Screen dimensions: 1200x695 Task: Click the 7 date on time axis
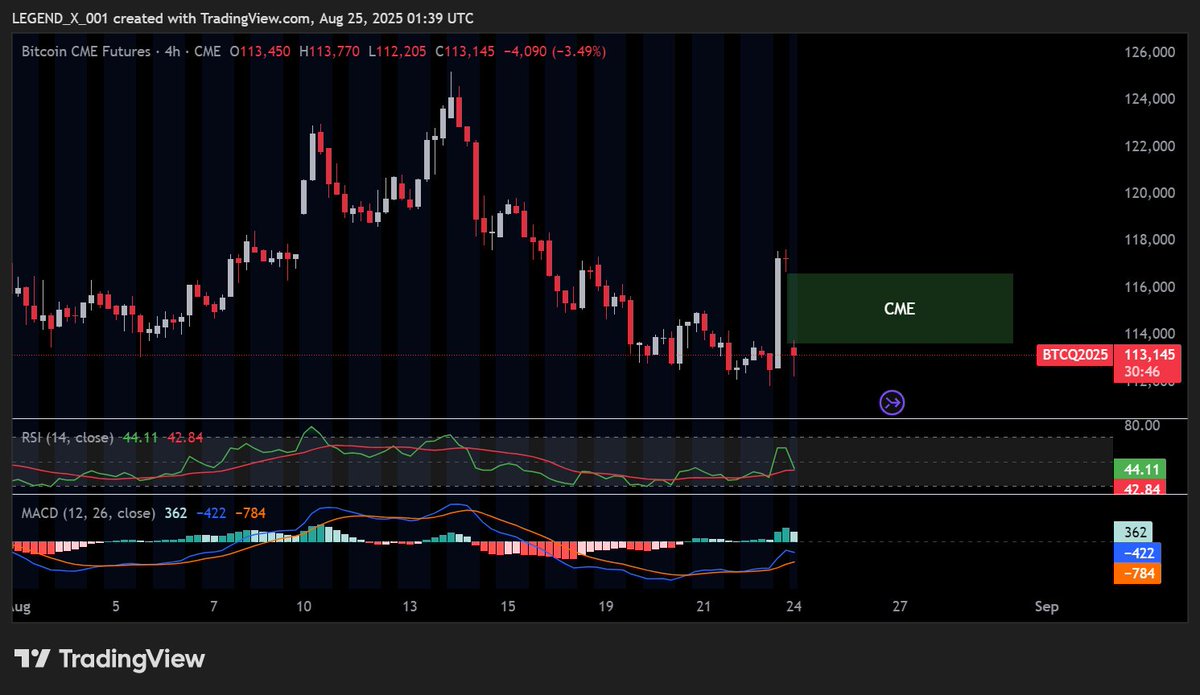pos(214,606)
